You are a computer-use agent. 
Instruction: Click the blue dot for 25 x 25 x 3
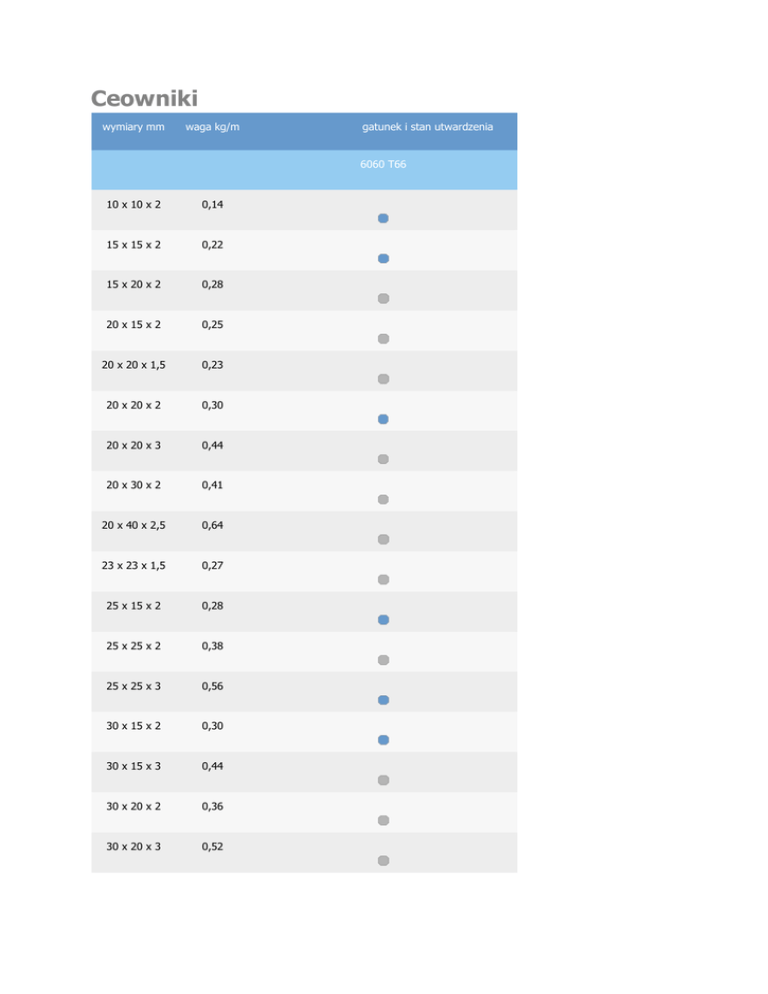click(383, 700)
